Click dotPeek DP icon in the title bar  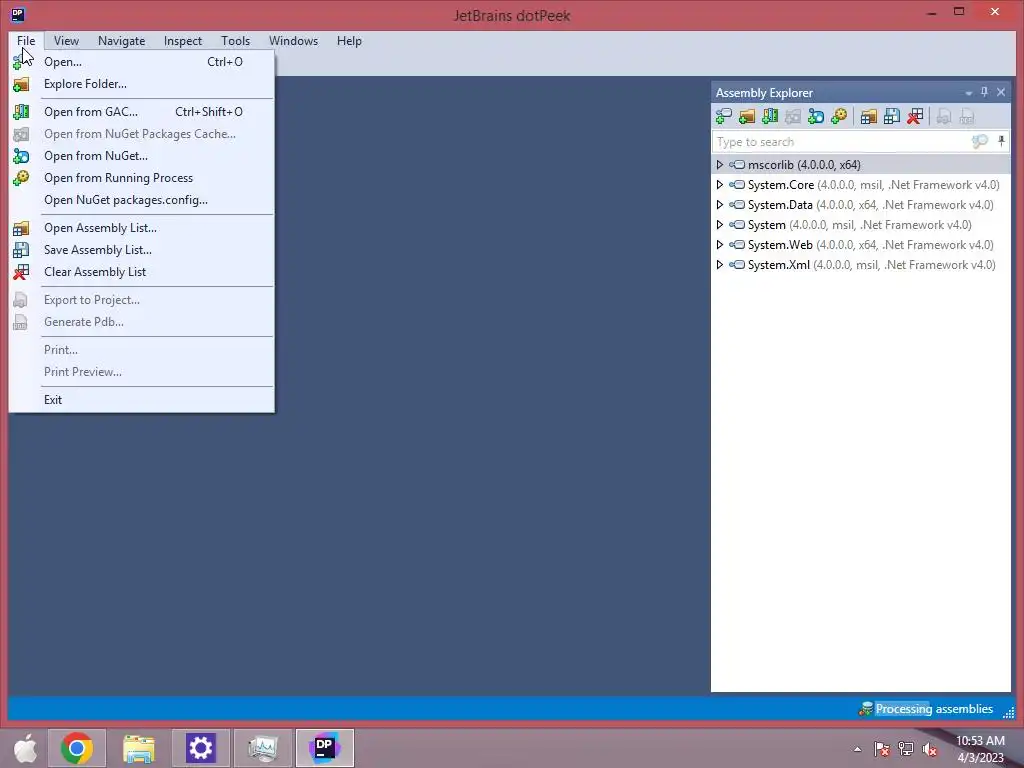[18, 14]
